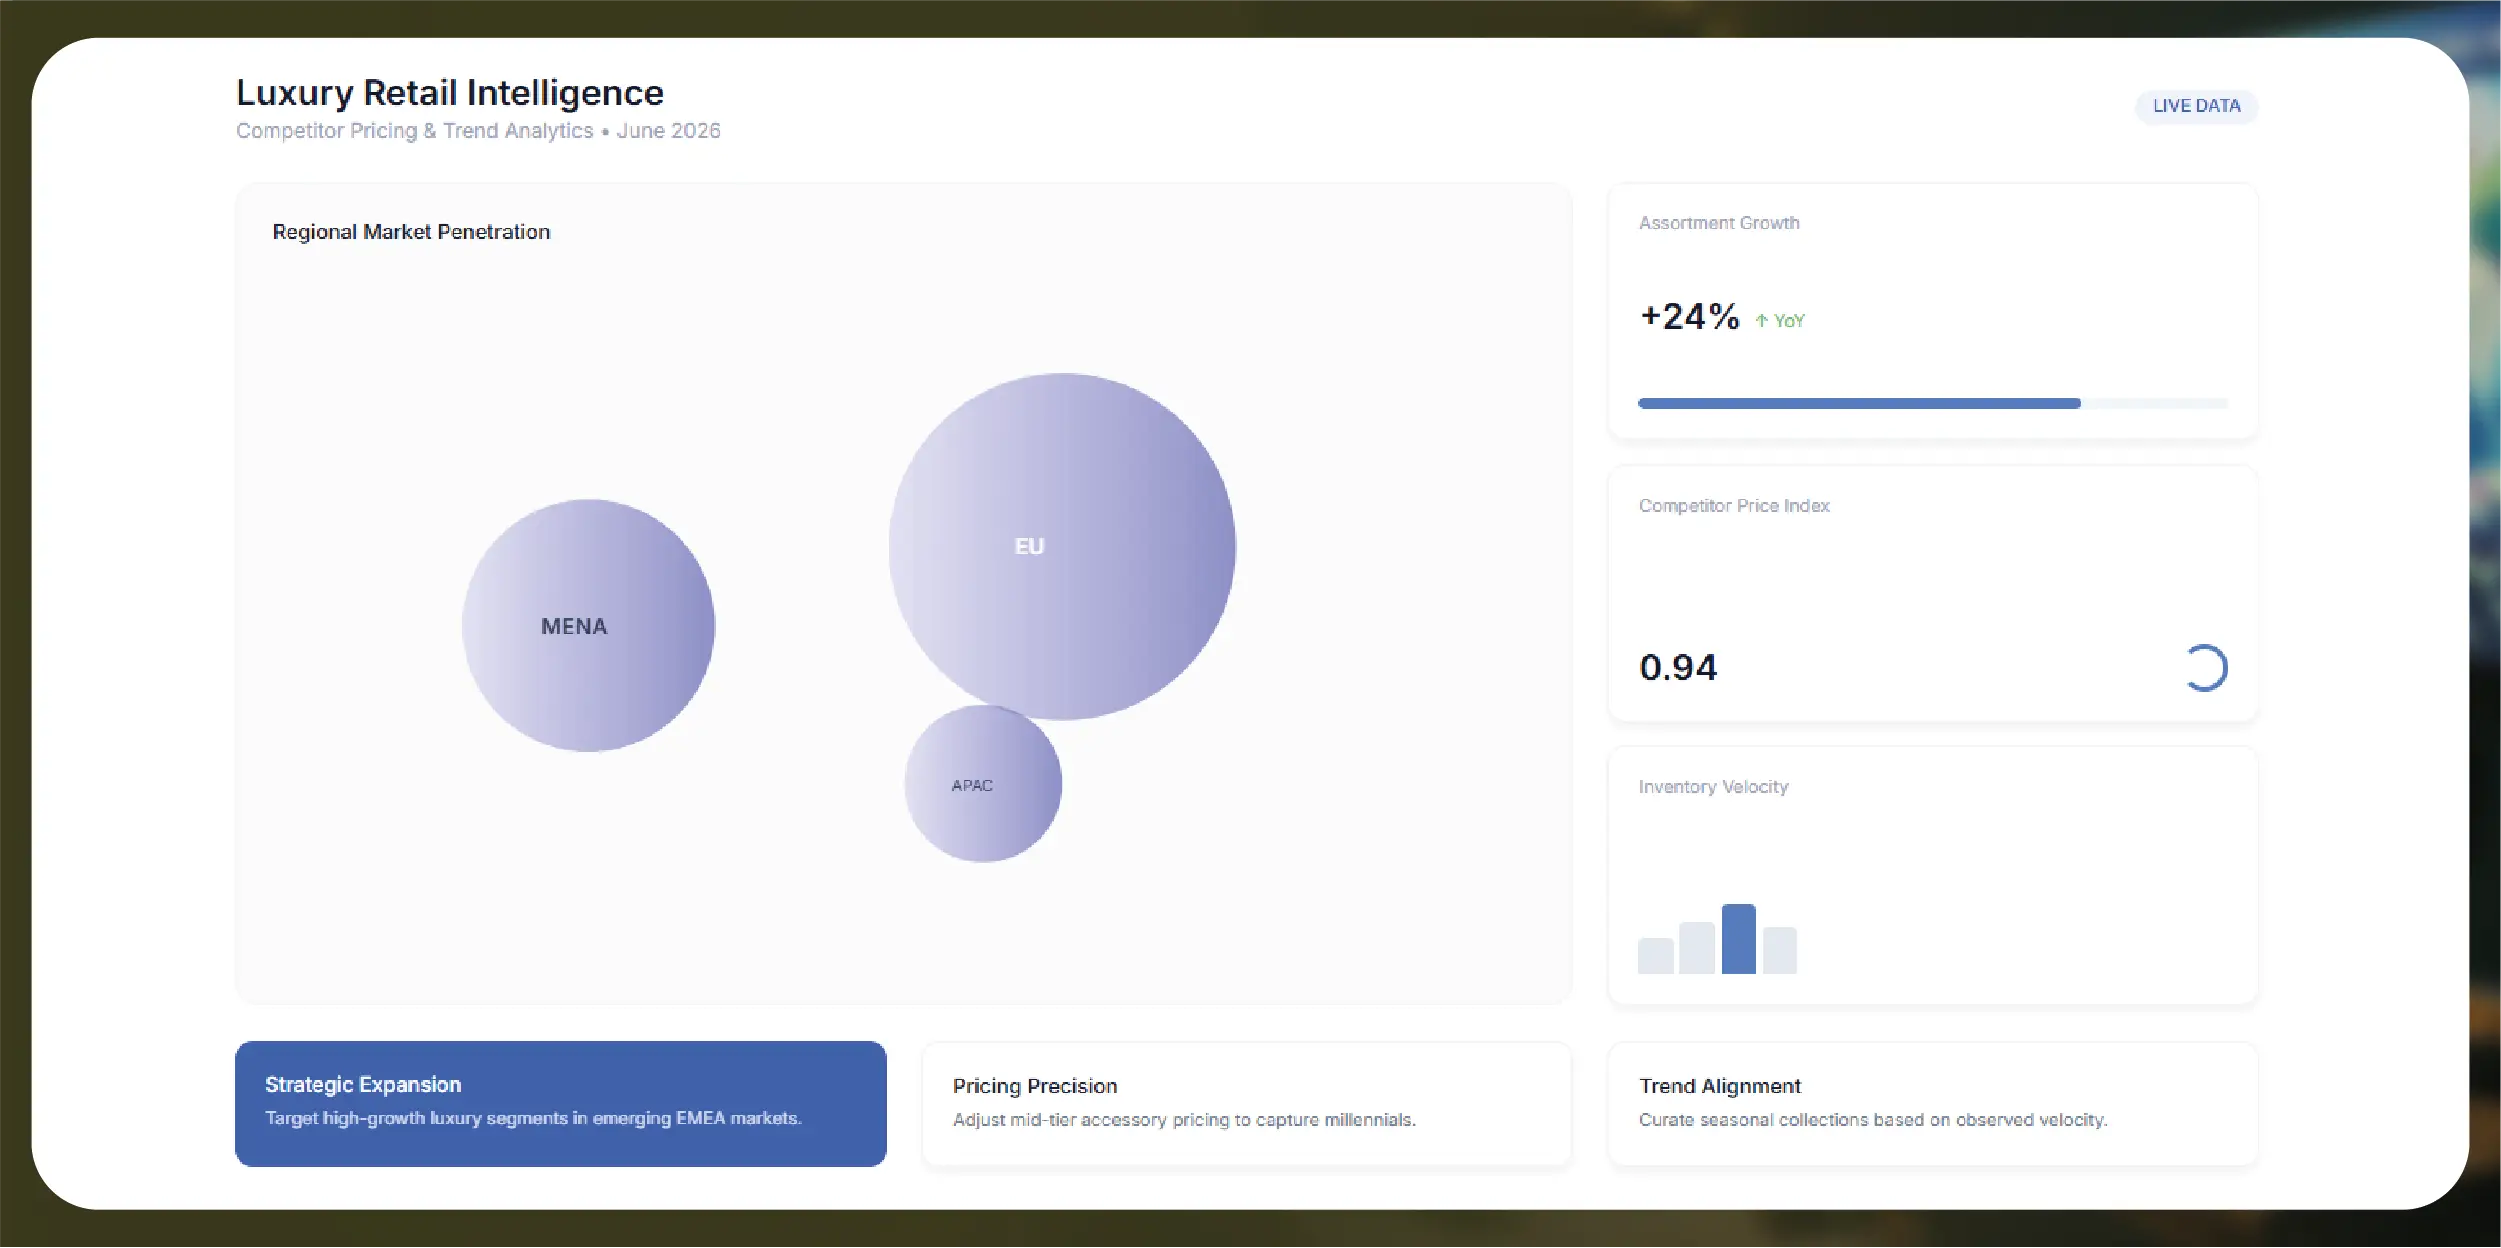Screen dimensions: 2501x1248
Task: Click the 0.94 price index value
Action: 1678,668
